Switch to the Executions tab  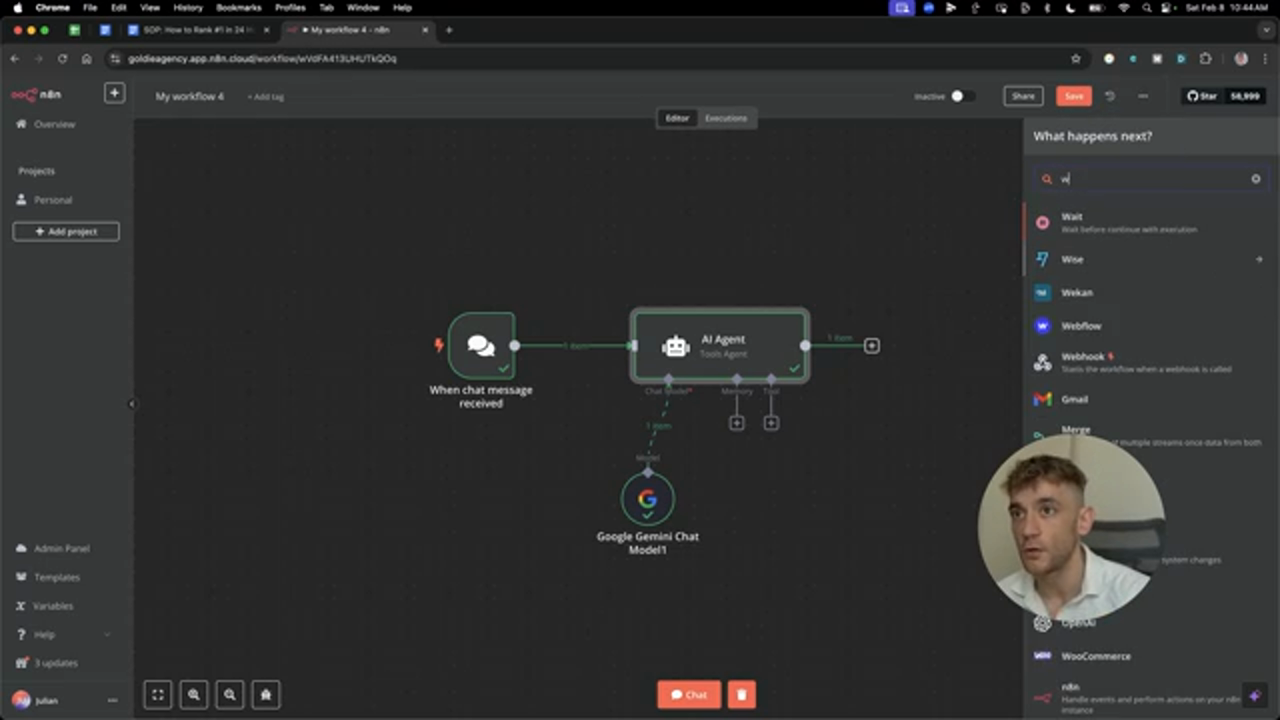(726, 118)
